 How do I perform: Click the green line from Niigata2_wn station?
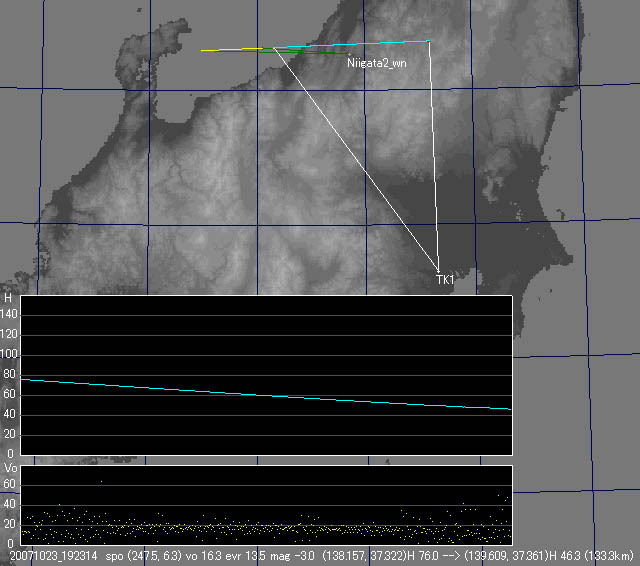pos(282,52)
